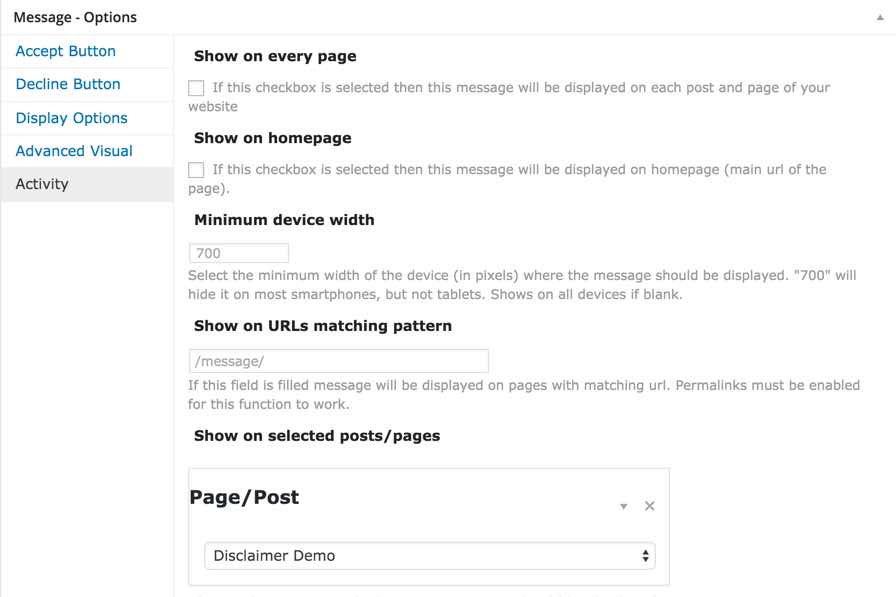Click the homepage checkbox description label
The height and width of the screenshot is (597, 896).
[x=507, y=178]
